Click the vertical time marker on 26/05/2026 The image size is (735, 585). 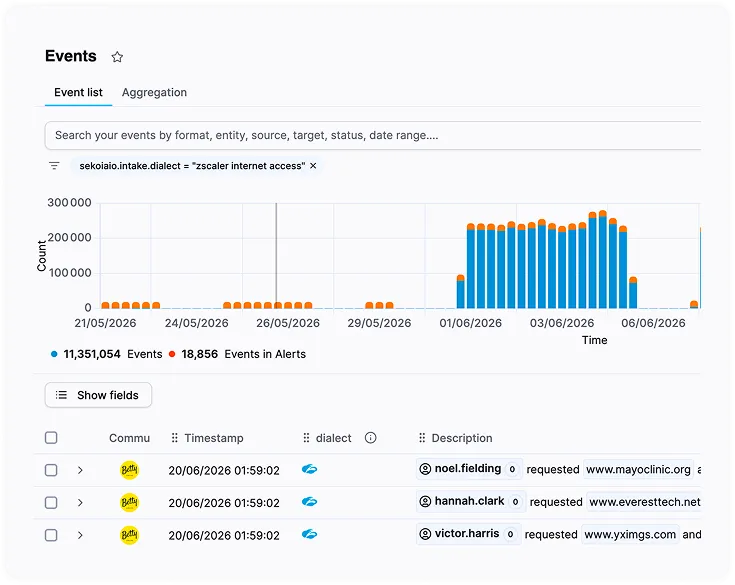[x=276, y=255]
